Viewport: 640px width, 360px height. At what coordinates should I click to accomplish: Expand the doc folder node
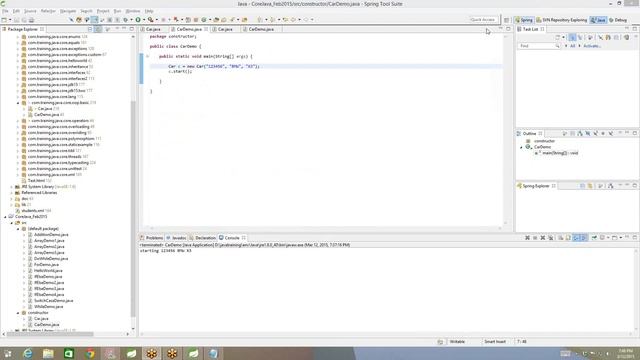(11, 199)
